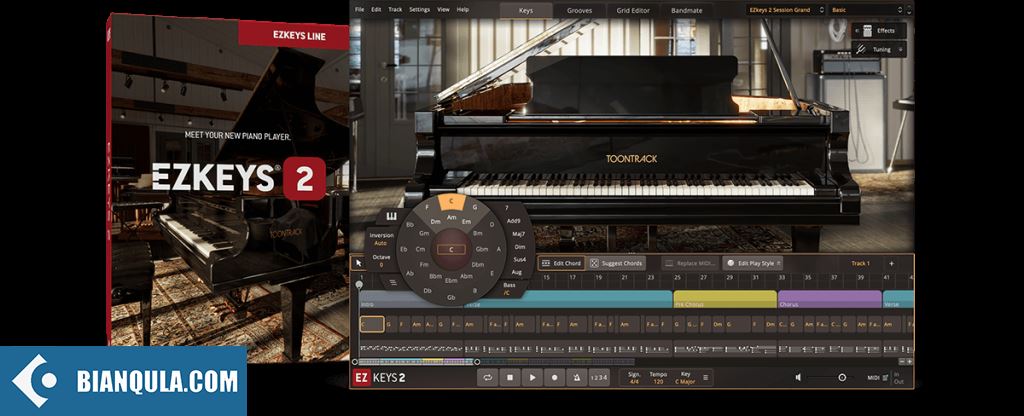The height and width of the screenshot is (416, 1024).
Task: Start recording with the record button
Action: point(554,377)
